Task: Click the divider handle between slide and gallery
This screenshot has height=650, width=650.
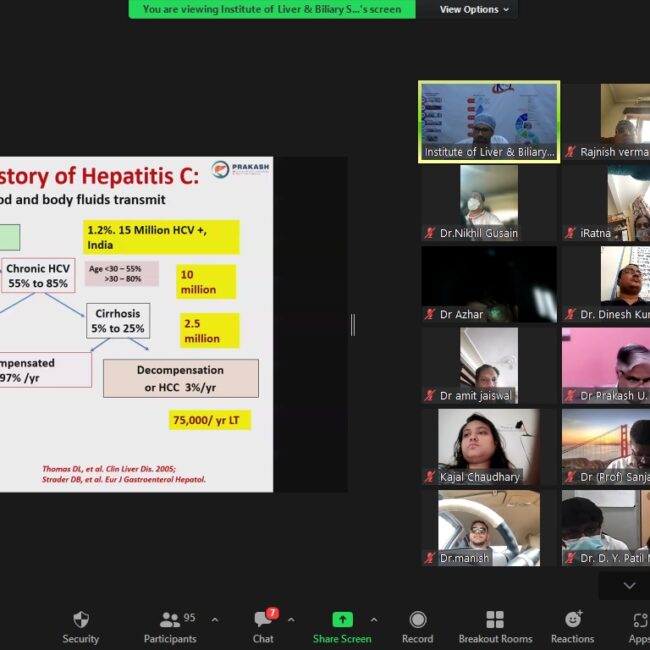Action: tap(352, 325)
